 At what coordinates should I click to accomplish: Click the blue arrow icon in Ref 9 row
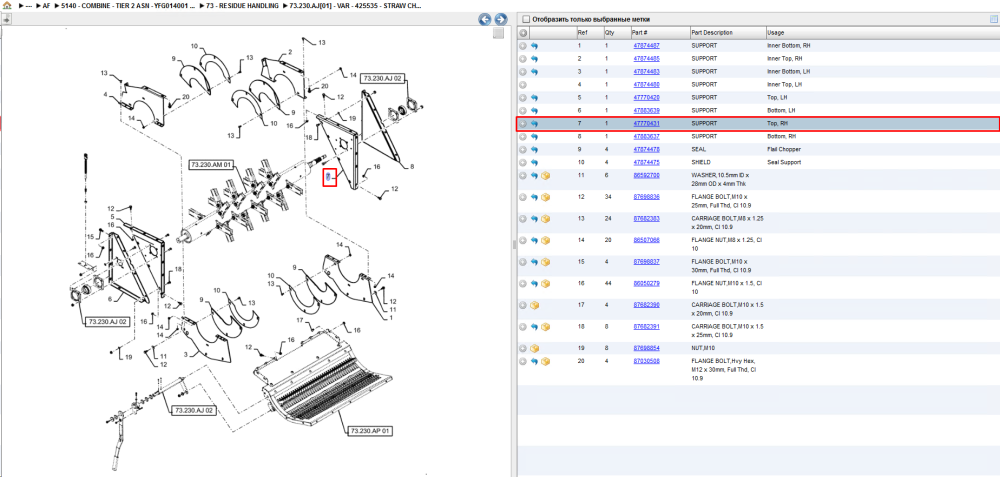point(534,149)
